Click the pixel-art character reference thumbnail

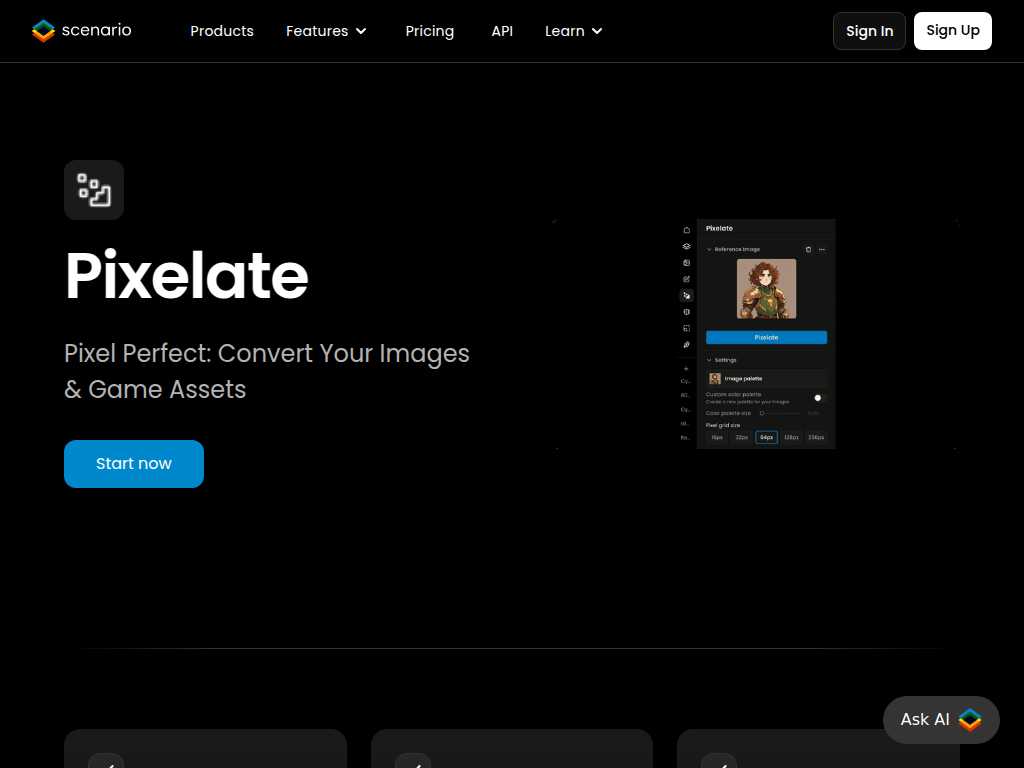[766, 289]
